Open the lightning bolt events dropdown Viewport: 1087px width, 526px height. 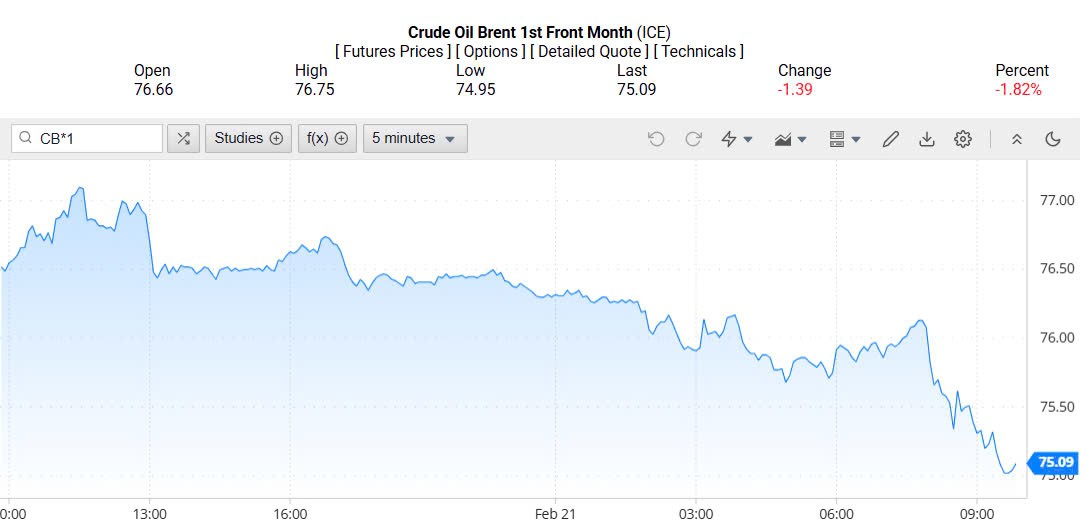click(736, 139)
